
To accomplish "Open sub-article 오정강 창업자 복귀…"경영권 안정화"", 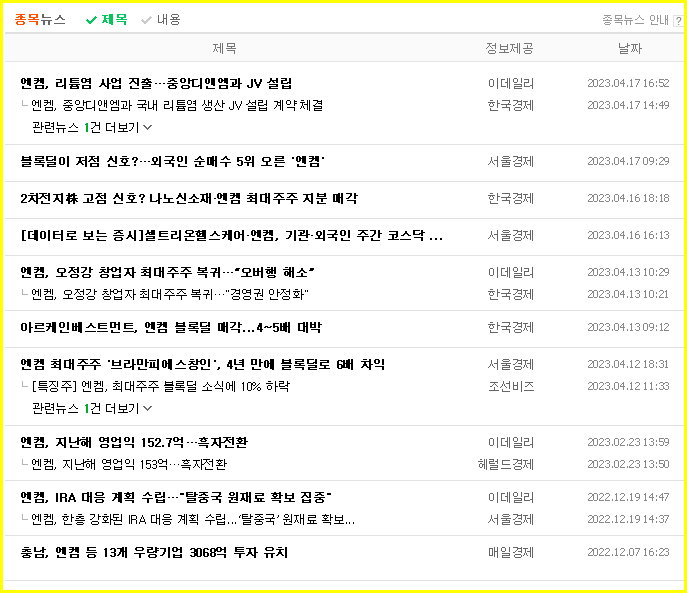I will (170, 294).
